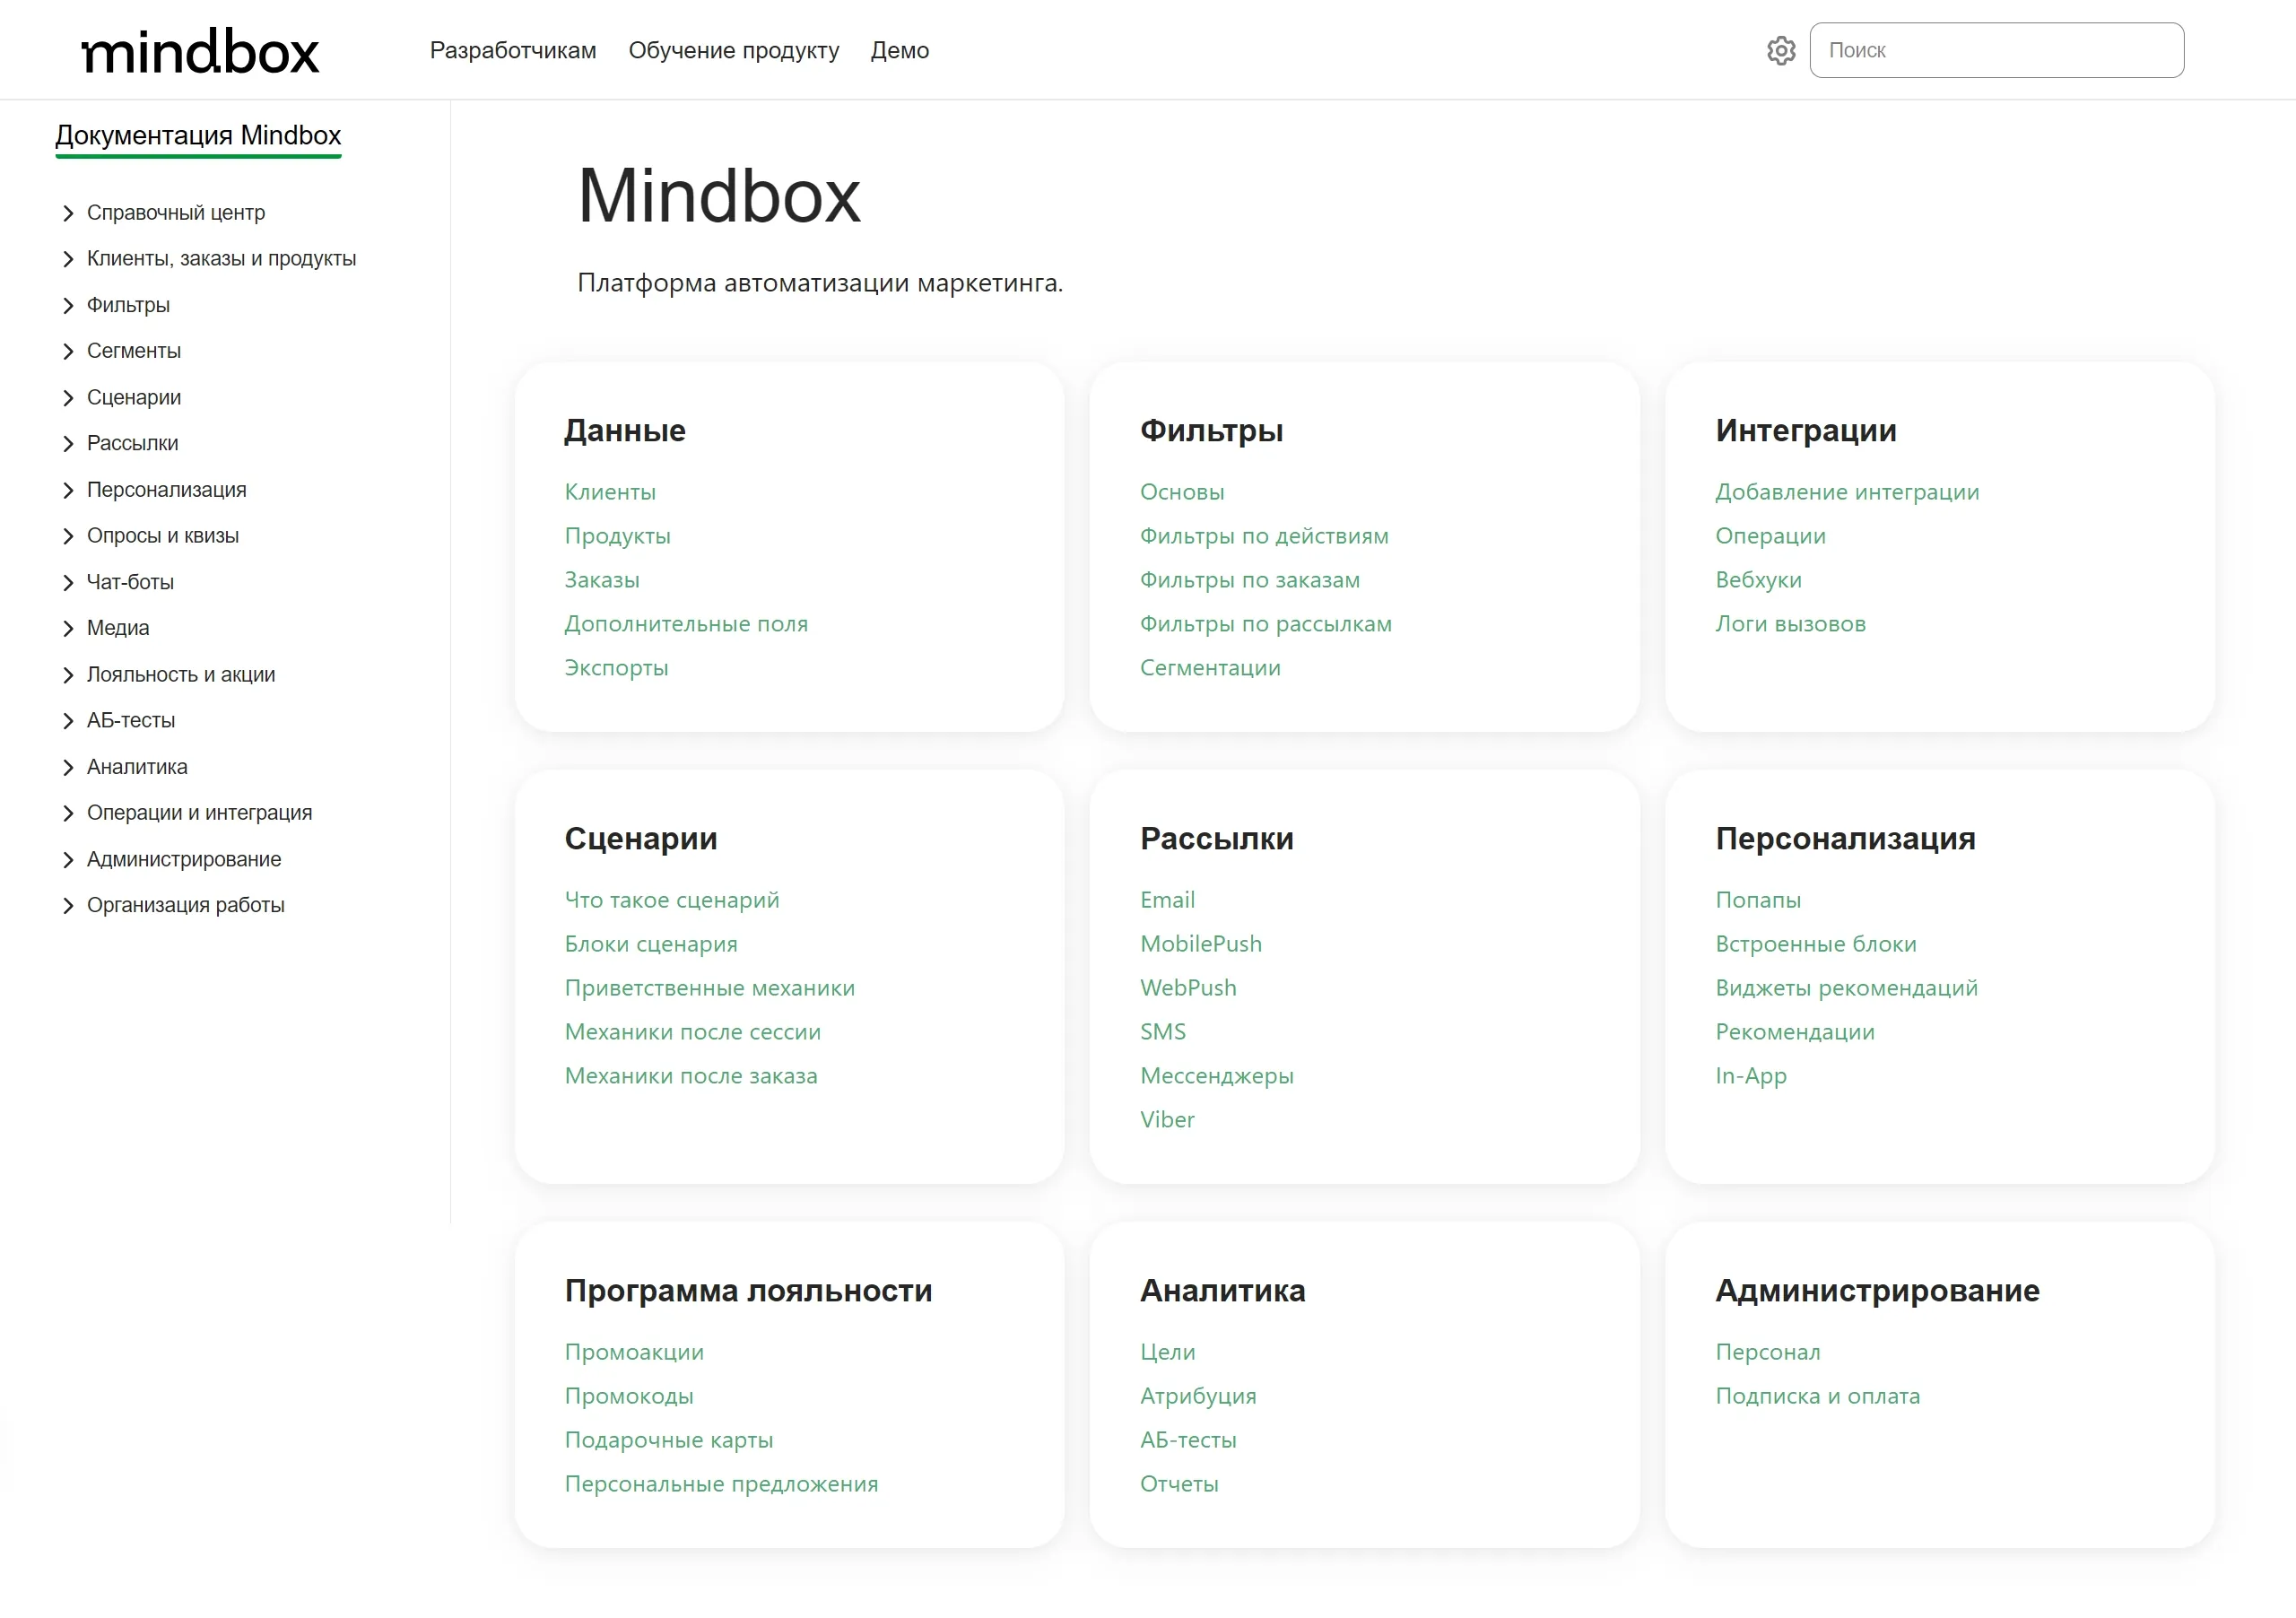The image size is (2296, 1618).
Task: Expand Лояльность и акции chevron
Action: (x=68, y=675)
